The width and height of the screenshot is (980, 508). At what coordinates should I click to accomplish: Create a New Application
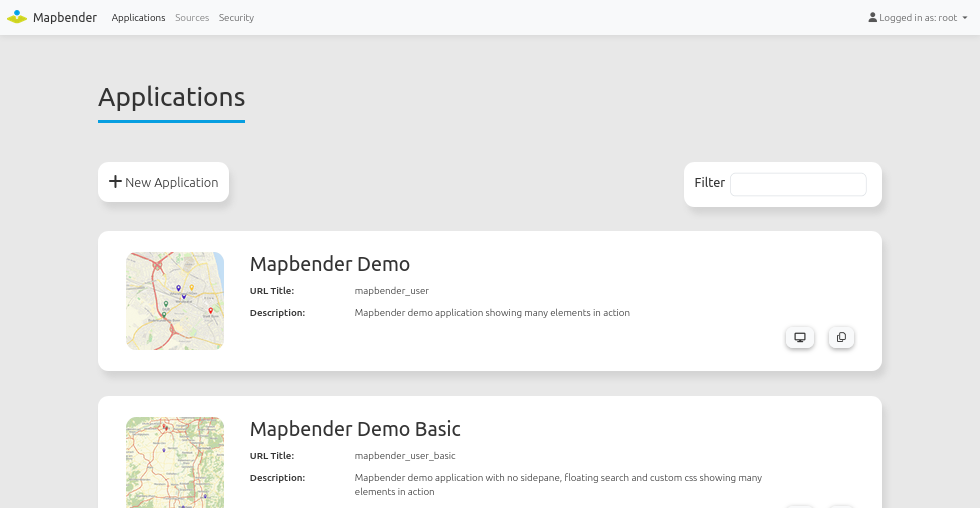[163, 182]
